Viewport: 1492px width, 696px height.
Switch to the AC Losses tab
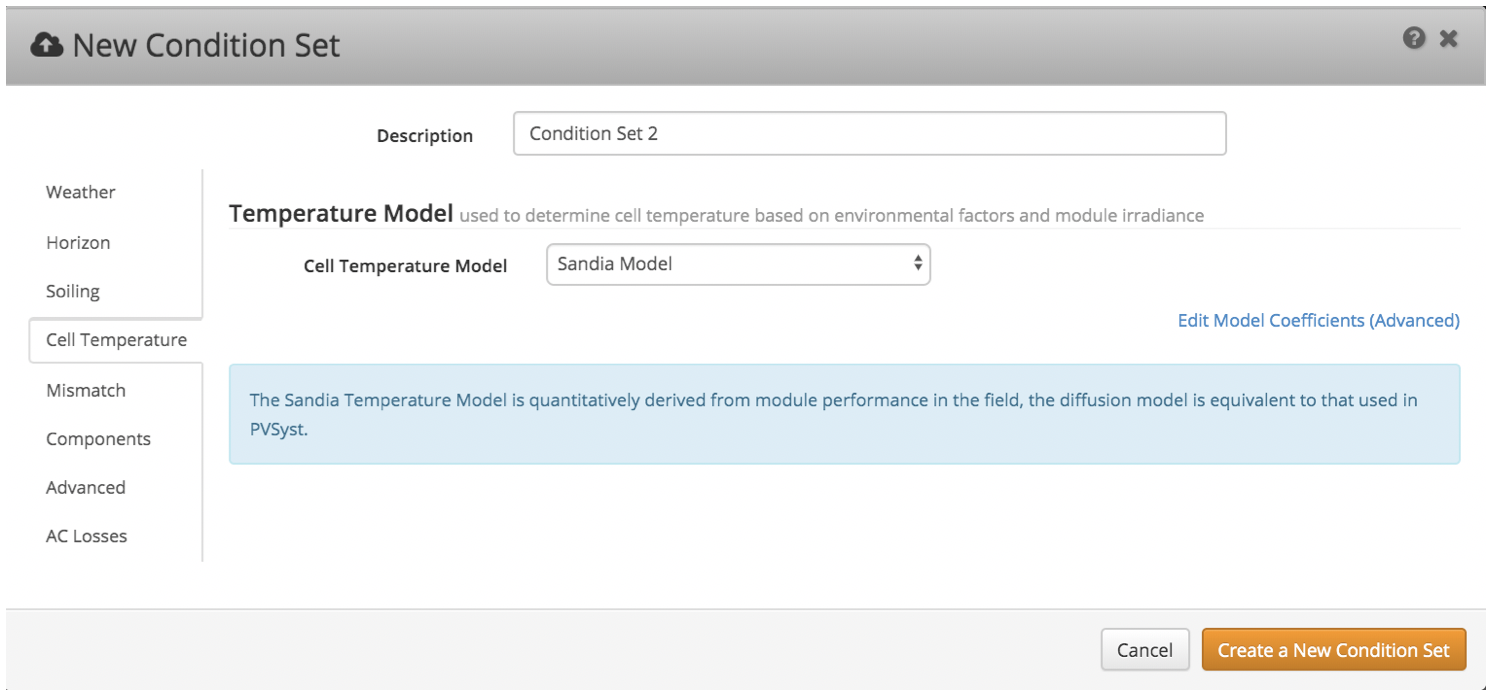[87, 536]
